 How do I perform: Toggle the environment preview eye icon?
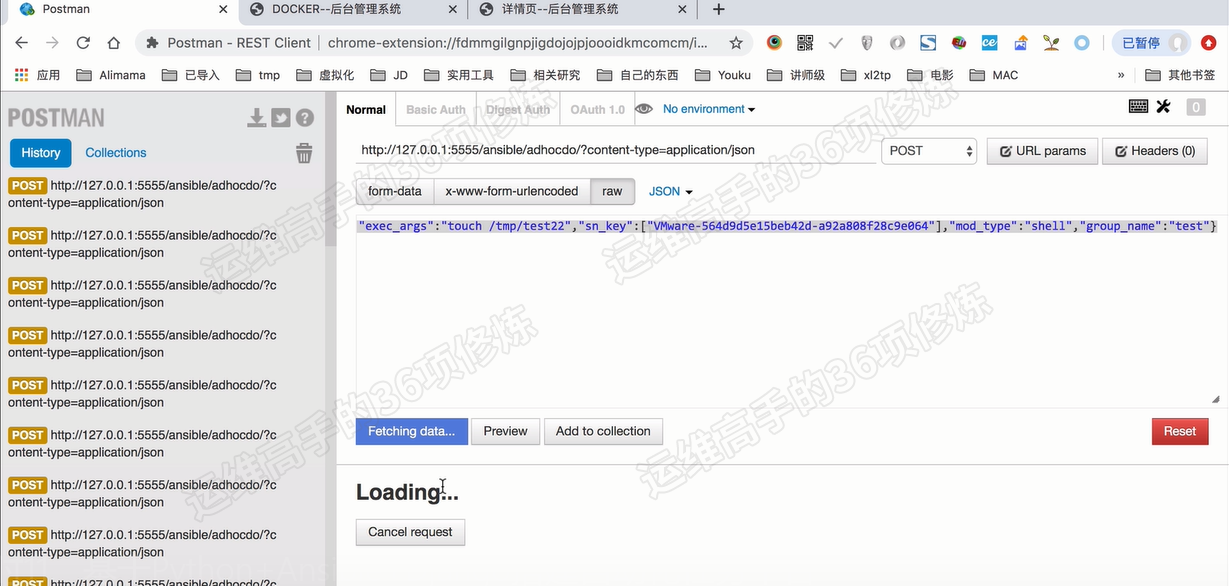(642, 108)
